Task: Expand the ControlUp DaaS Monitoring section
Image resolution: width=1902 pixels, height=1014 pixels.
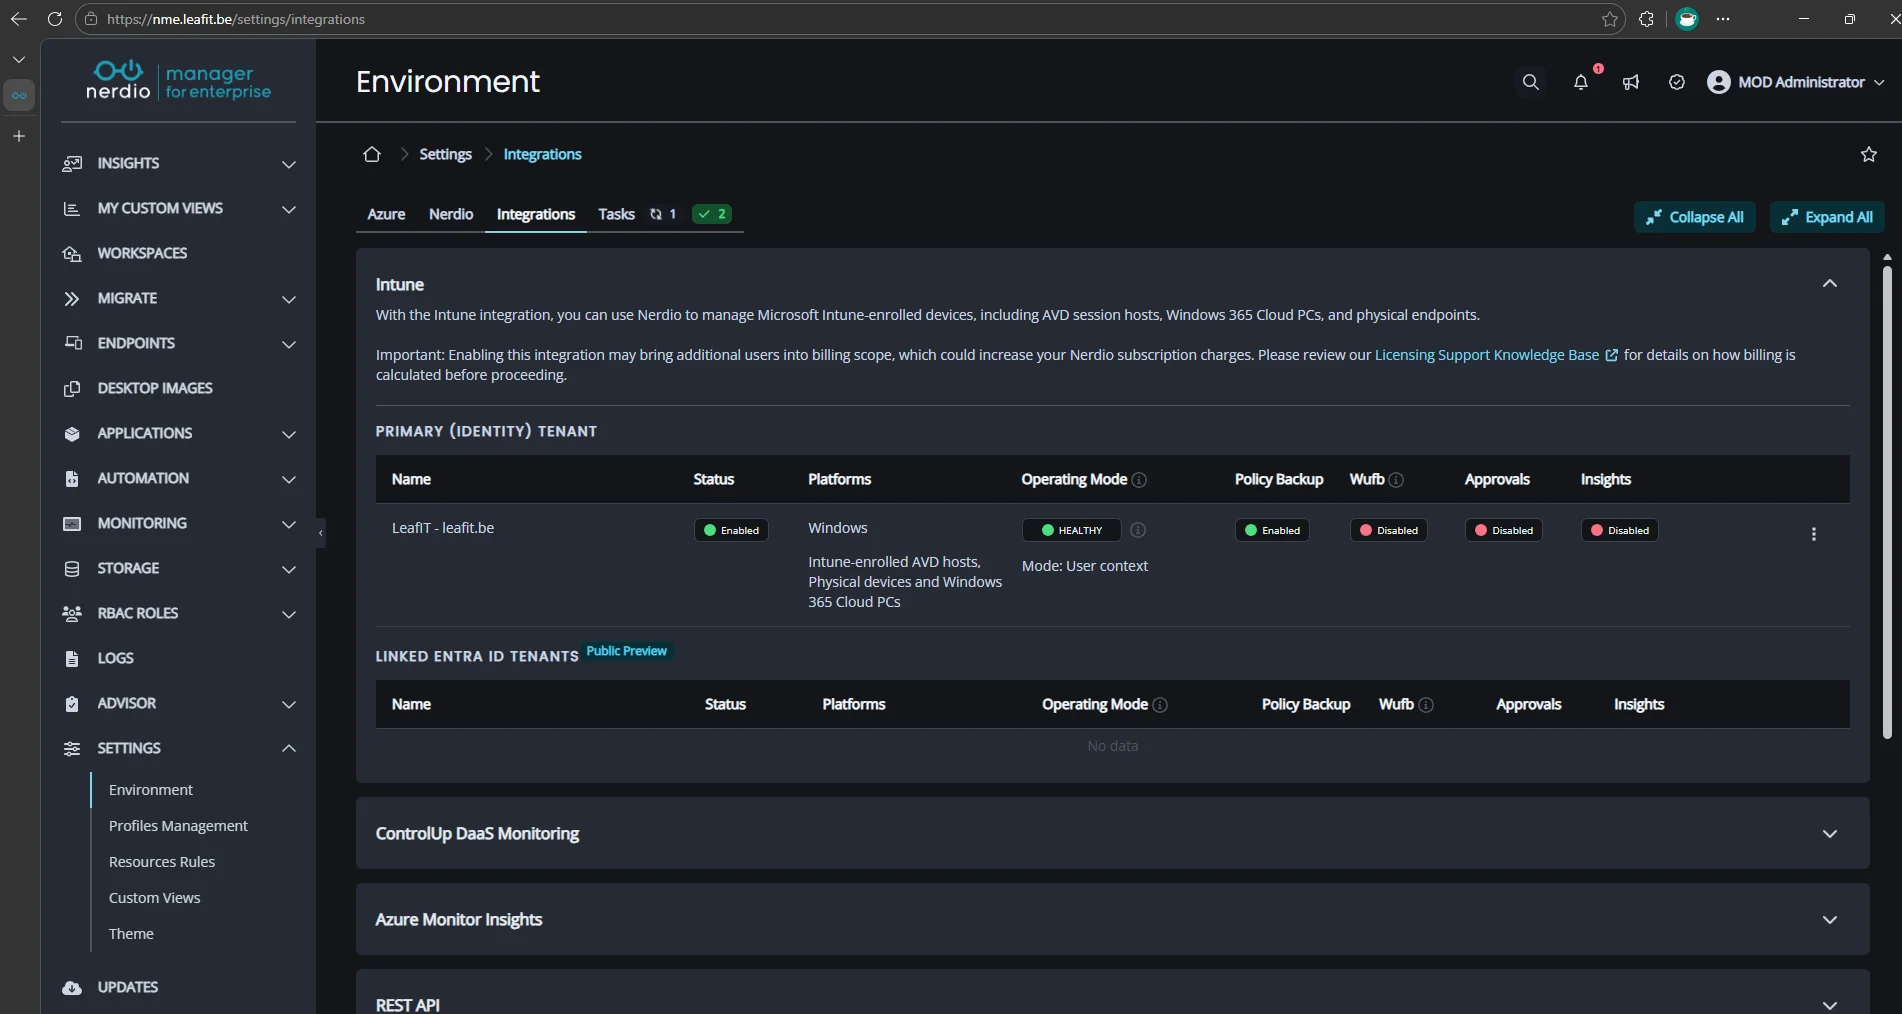Action: 1829,834
